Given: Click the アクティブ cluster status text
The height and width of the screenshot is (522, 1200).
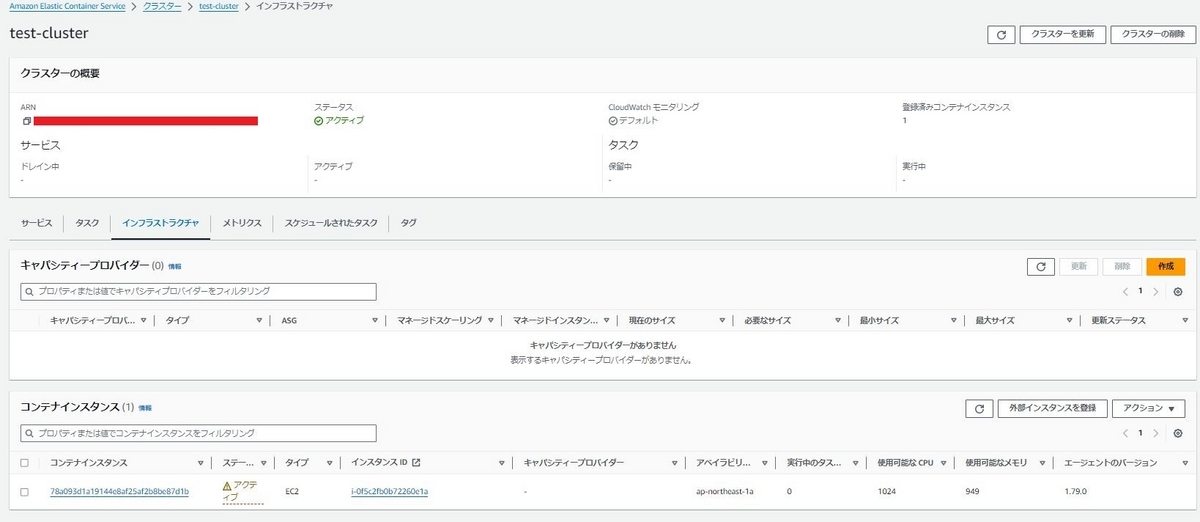Looking at the screenshot, I should (x=345, y=120).
